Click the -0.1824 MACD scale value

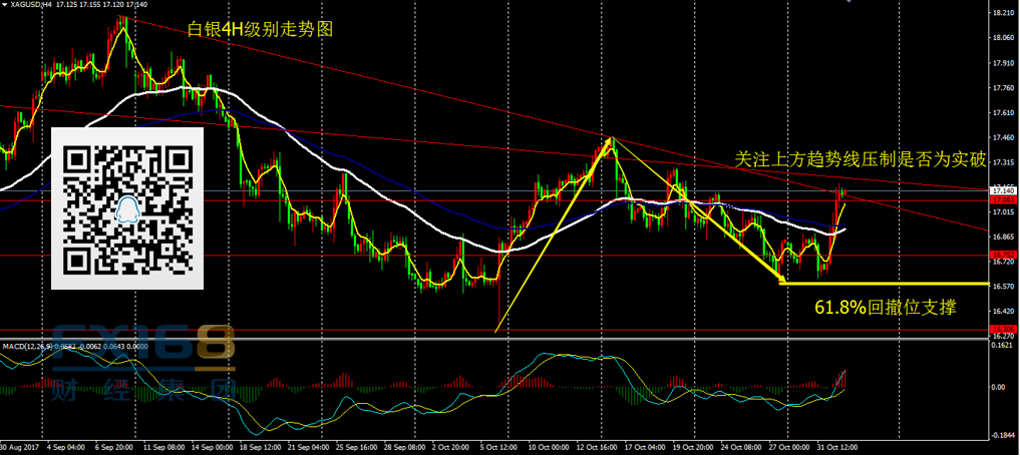coord(1003,434)
